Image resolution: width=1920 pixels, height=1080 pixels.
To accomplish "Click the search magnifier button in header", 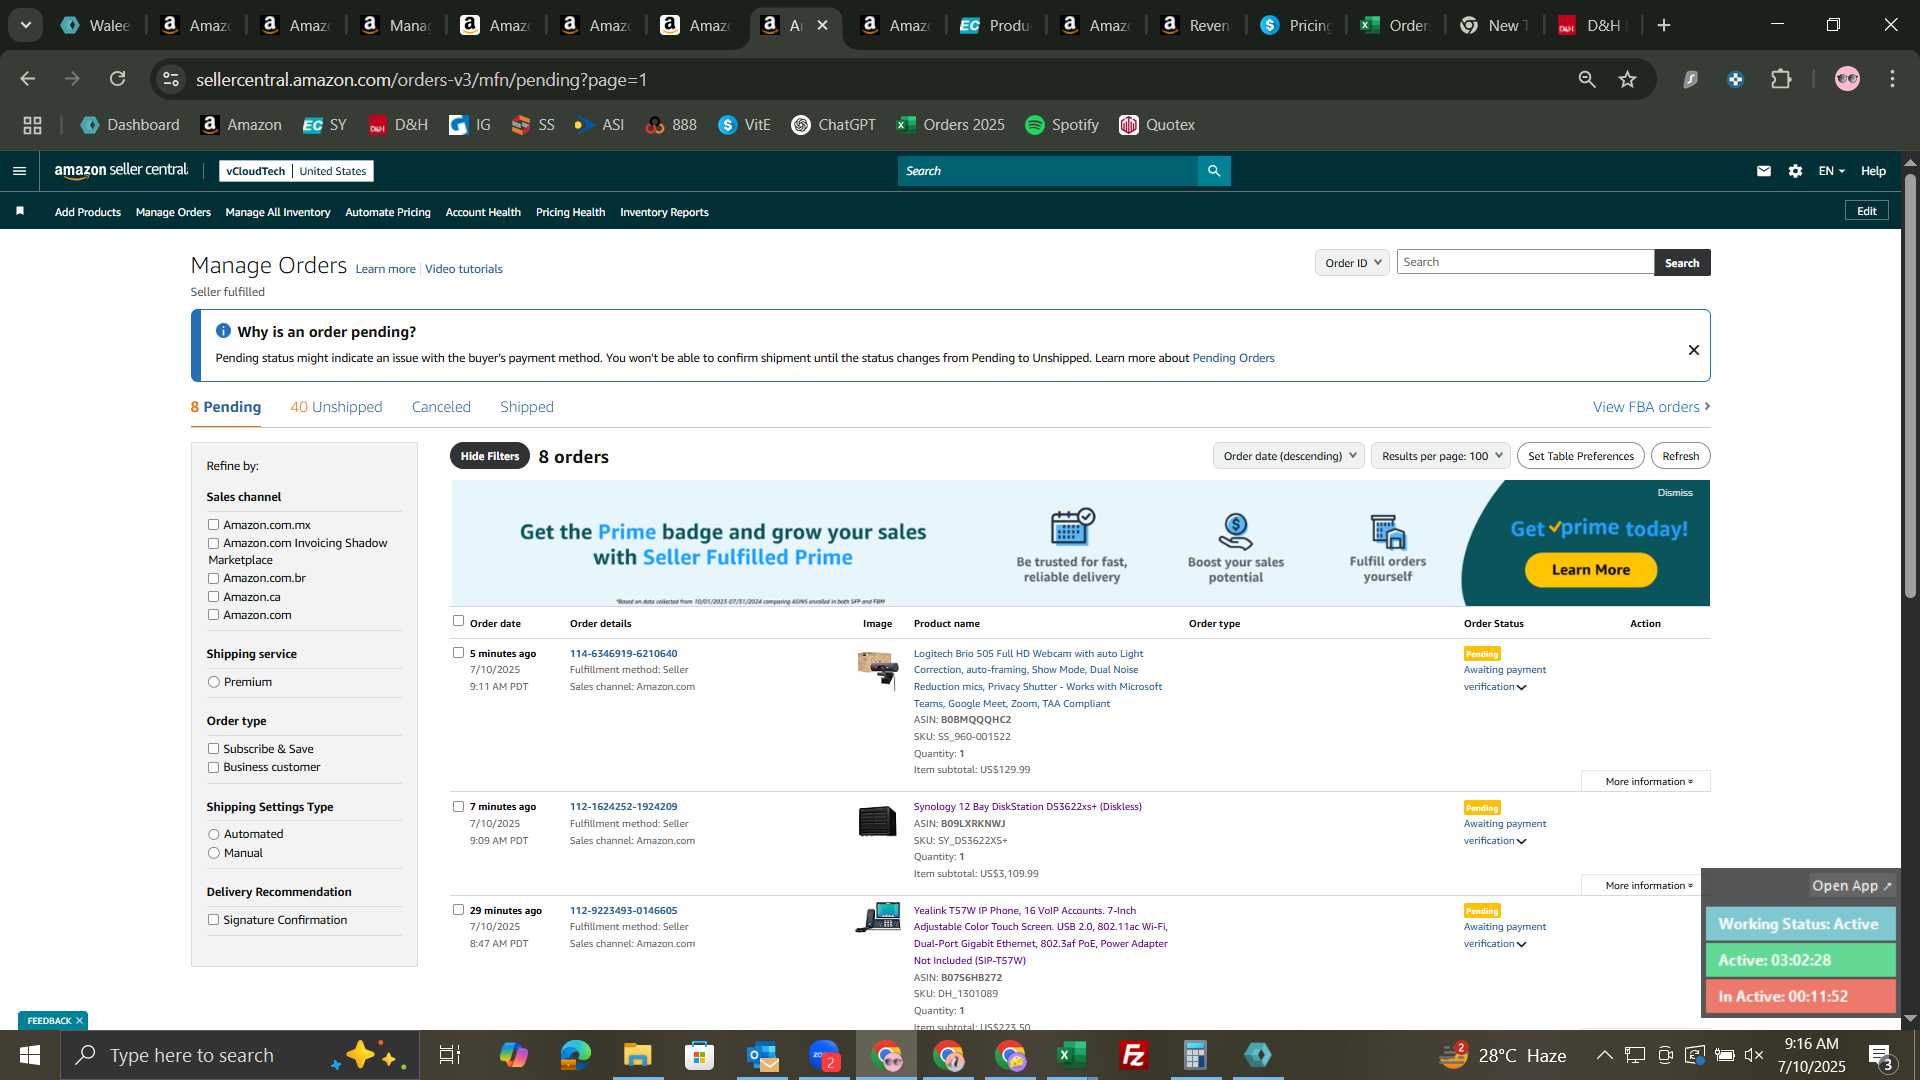I will pos(1214,171).
